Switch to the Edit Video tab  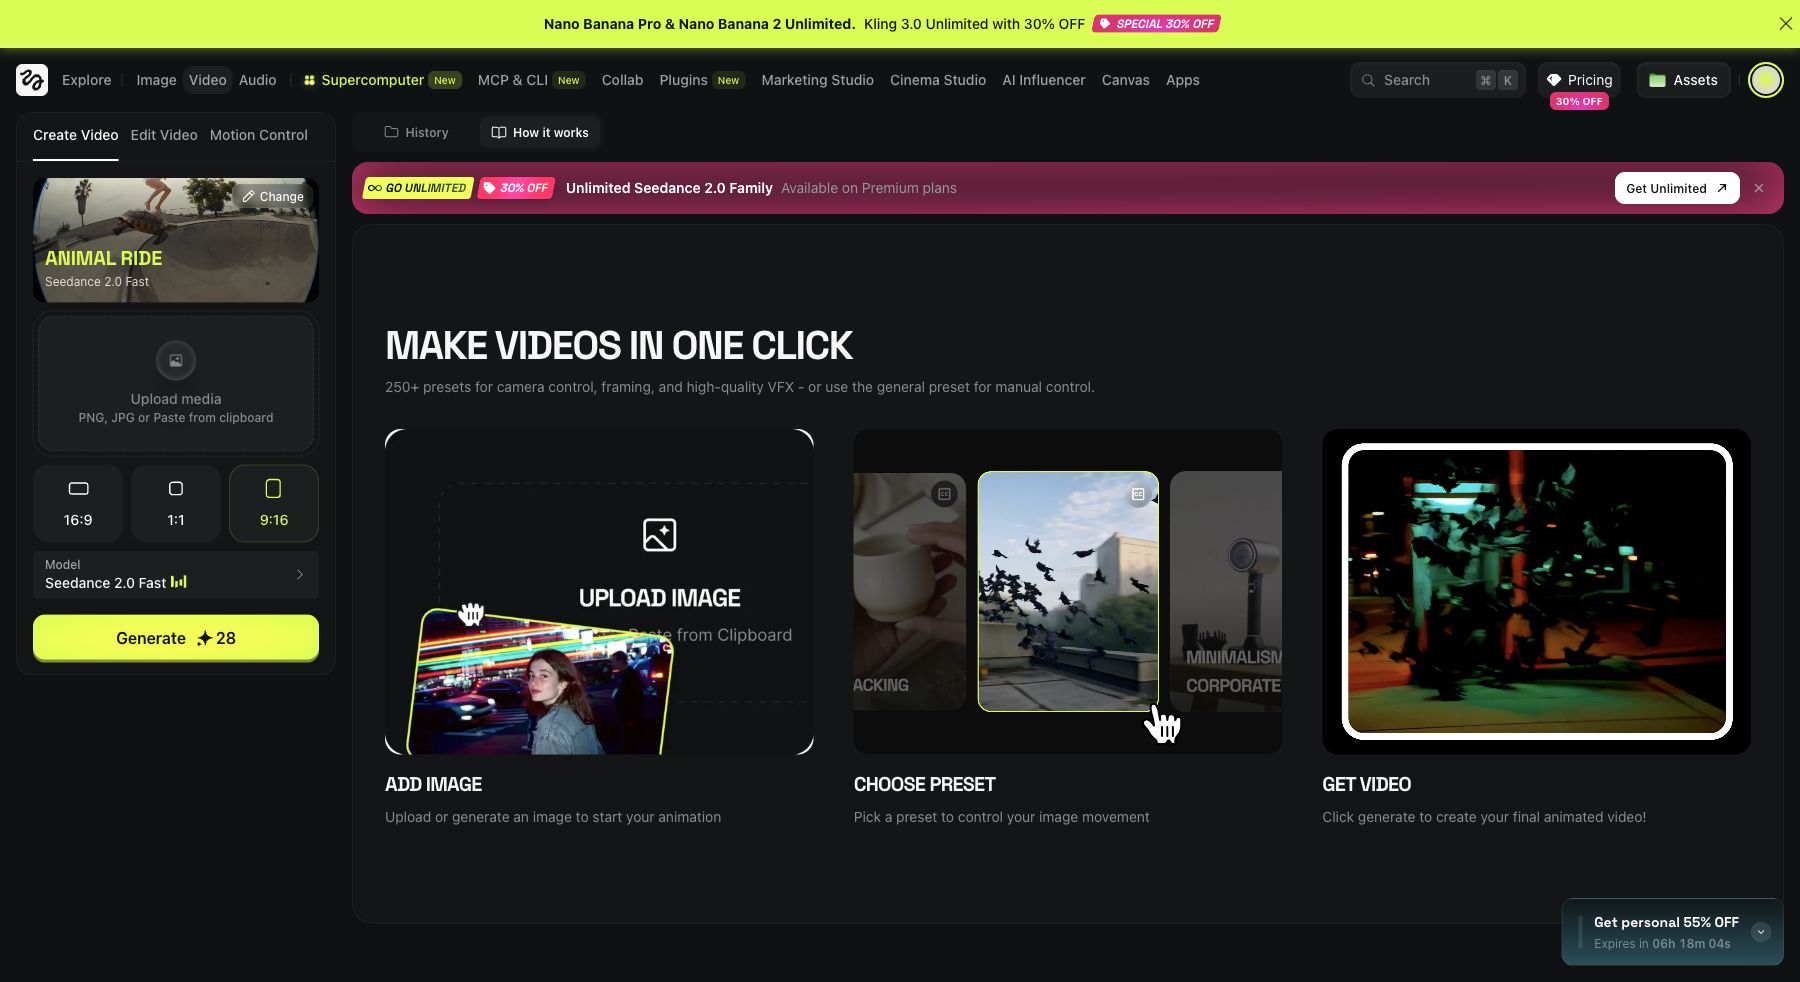point(164,135)
